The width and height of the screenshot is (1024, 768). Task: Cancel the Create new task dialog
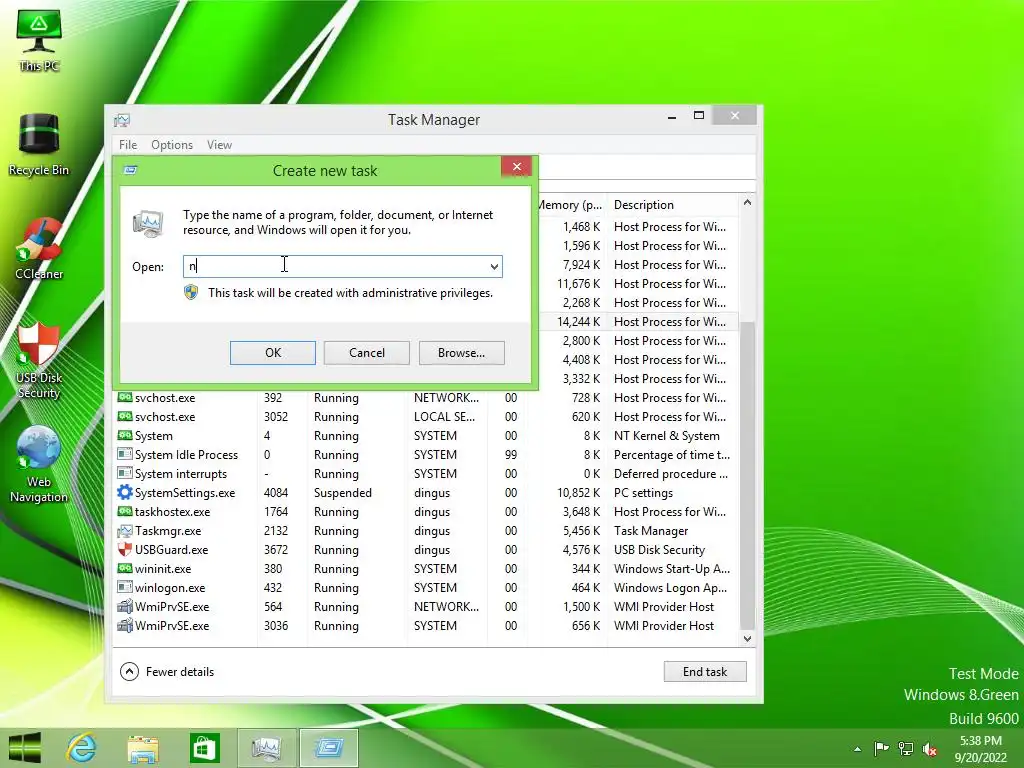[x=367, y=353]
